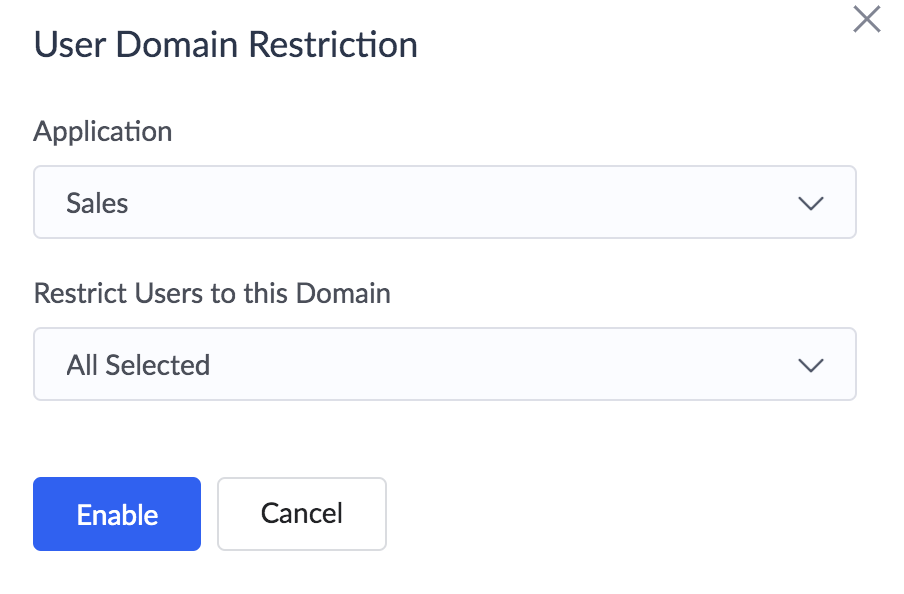
Task: Exit dialog with the close cross icon
Action: pos(867,19)
